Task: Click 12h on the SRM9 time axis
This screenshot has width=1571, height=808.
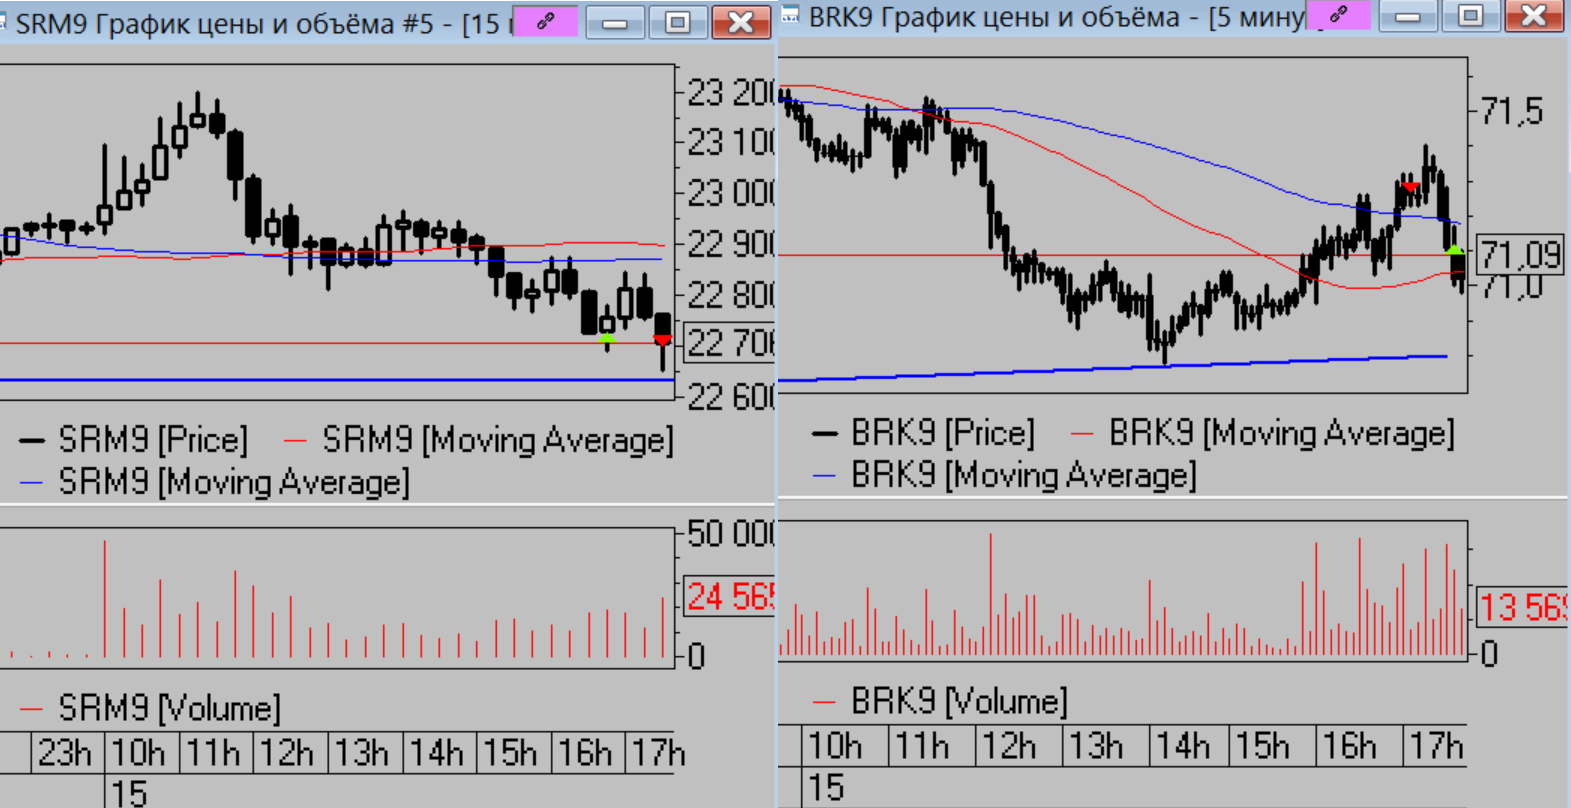Action: (x=286, y=752)
